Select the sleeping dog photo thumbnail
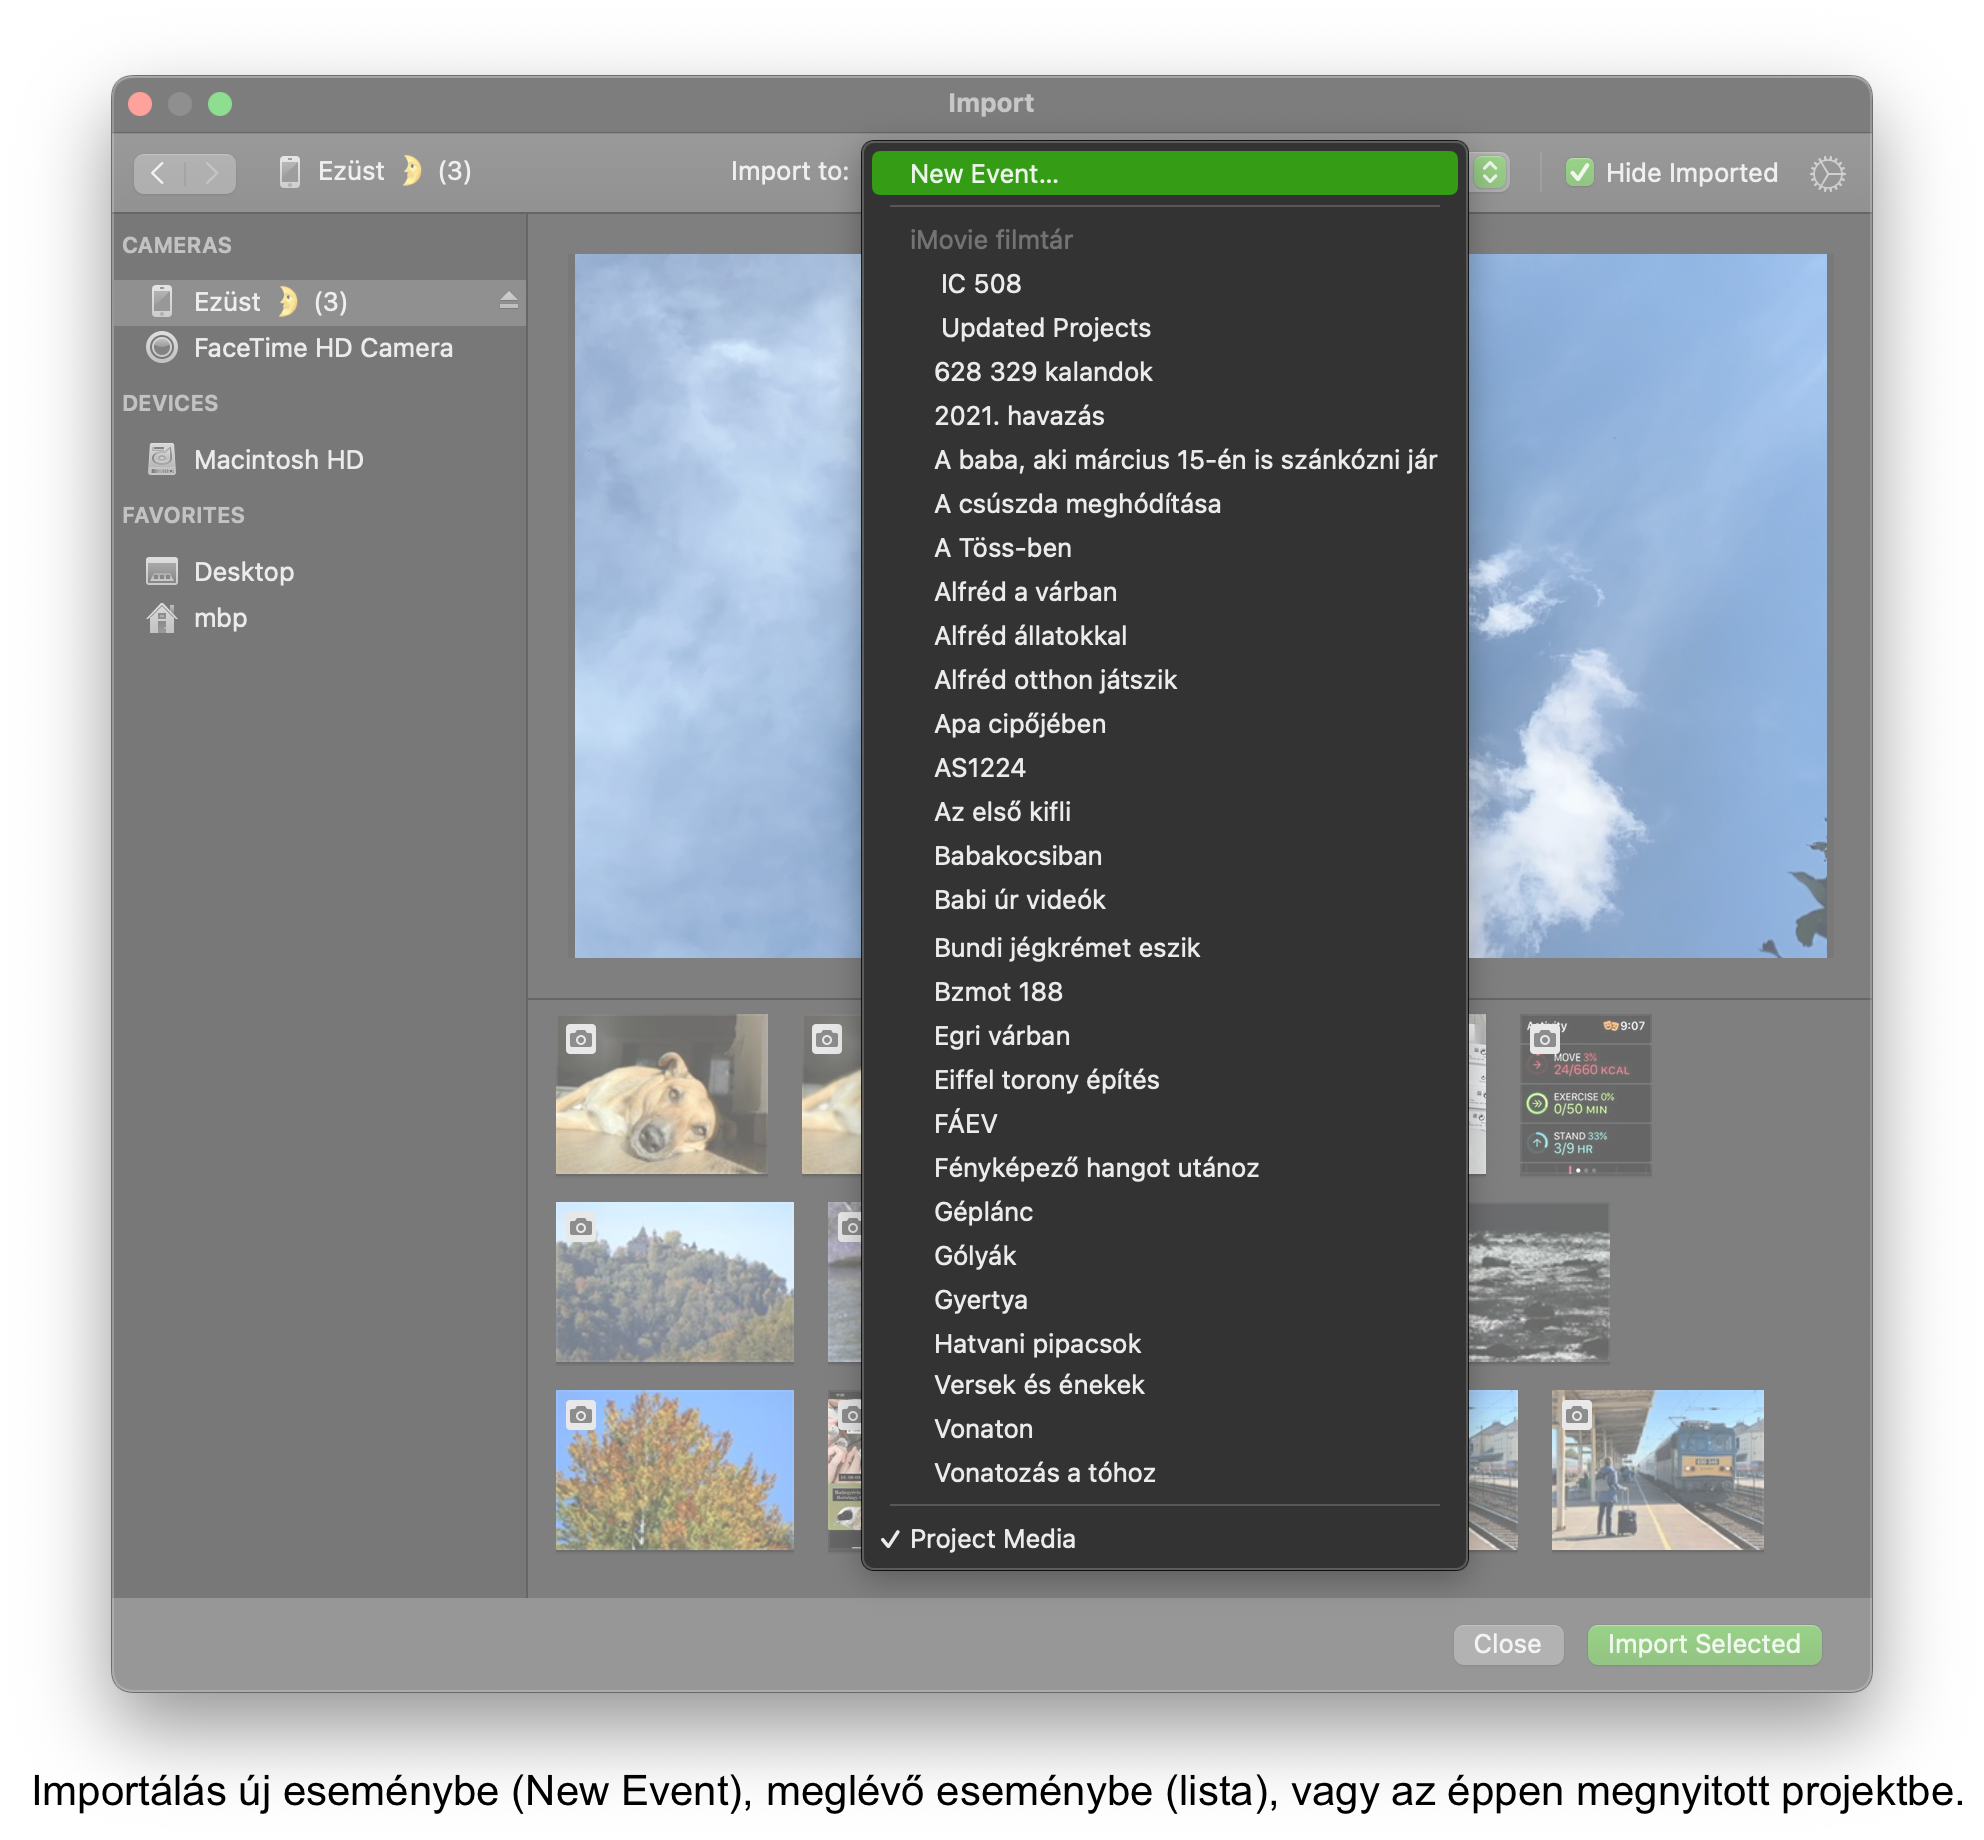This screenshot has width=1984, height=1840. tap(662, 1094)
